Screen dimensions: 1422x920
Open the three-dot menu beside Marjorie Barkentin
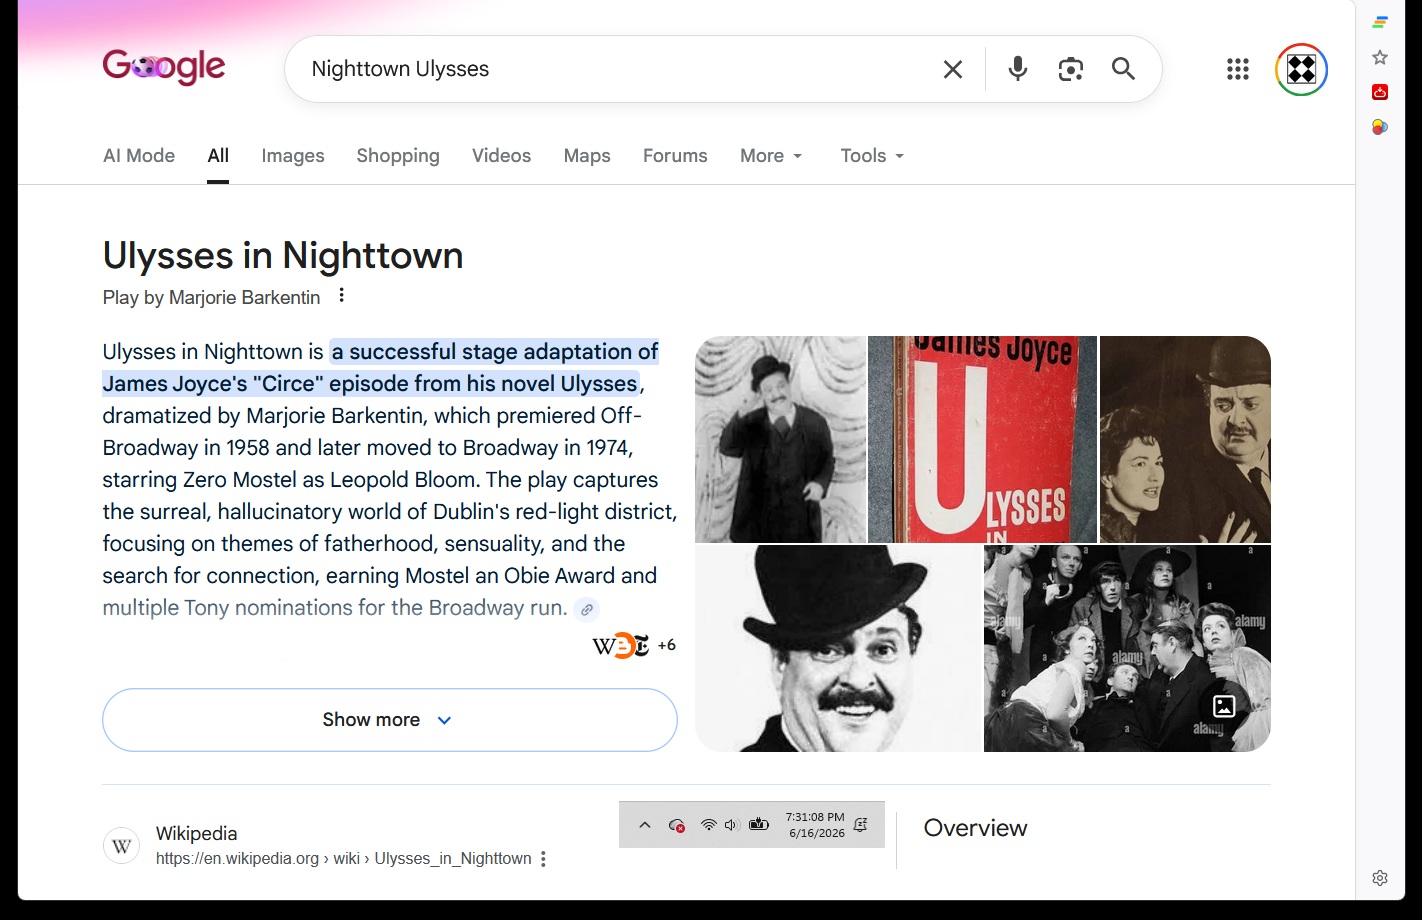(x=341, y=296)
